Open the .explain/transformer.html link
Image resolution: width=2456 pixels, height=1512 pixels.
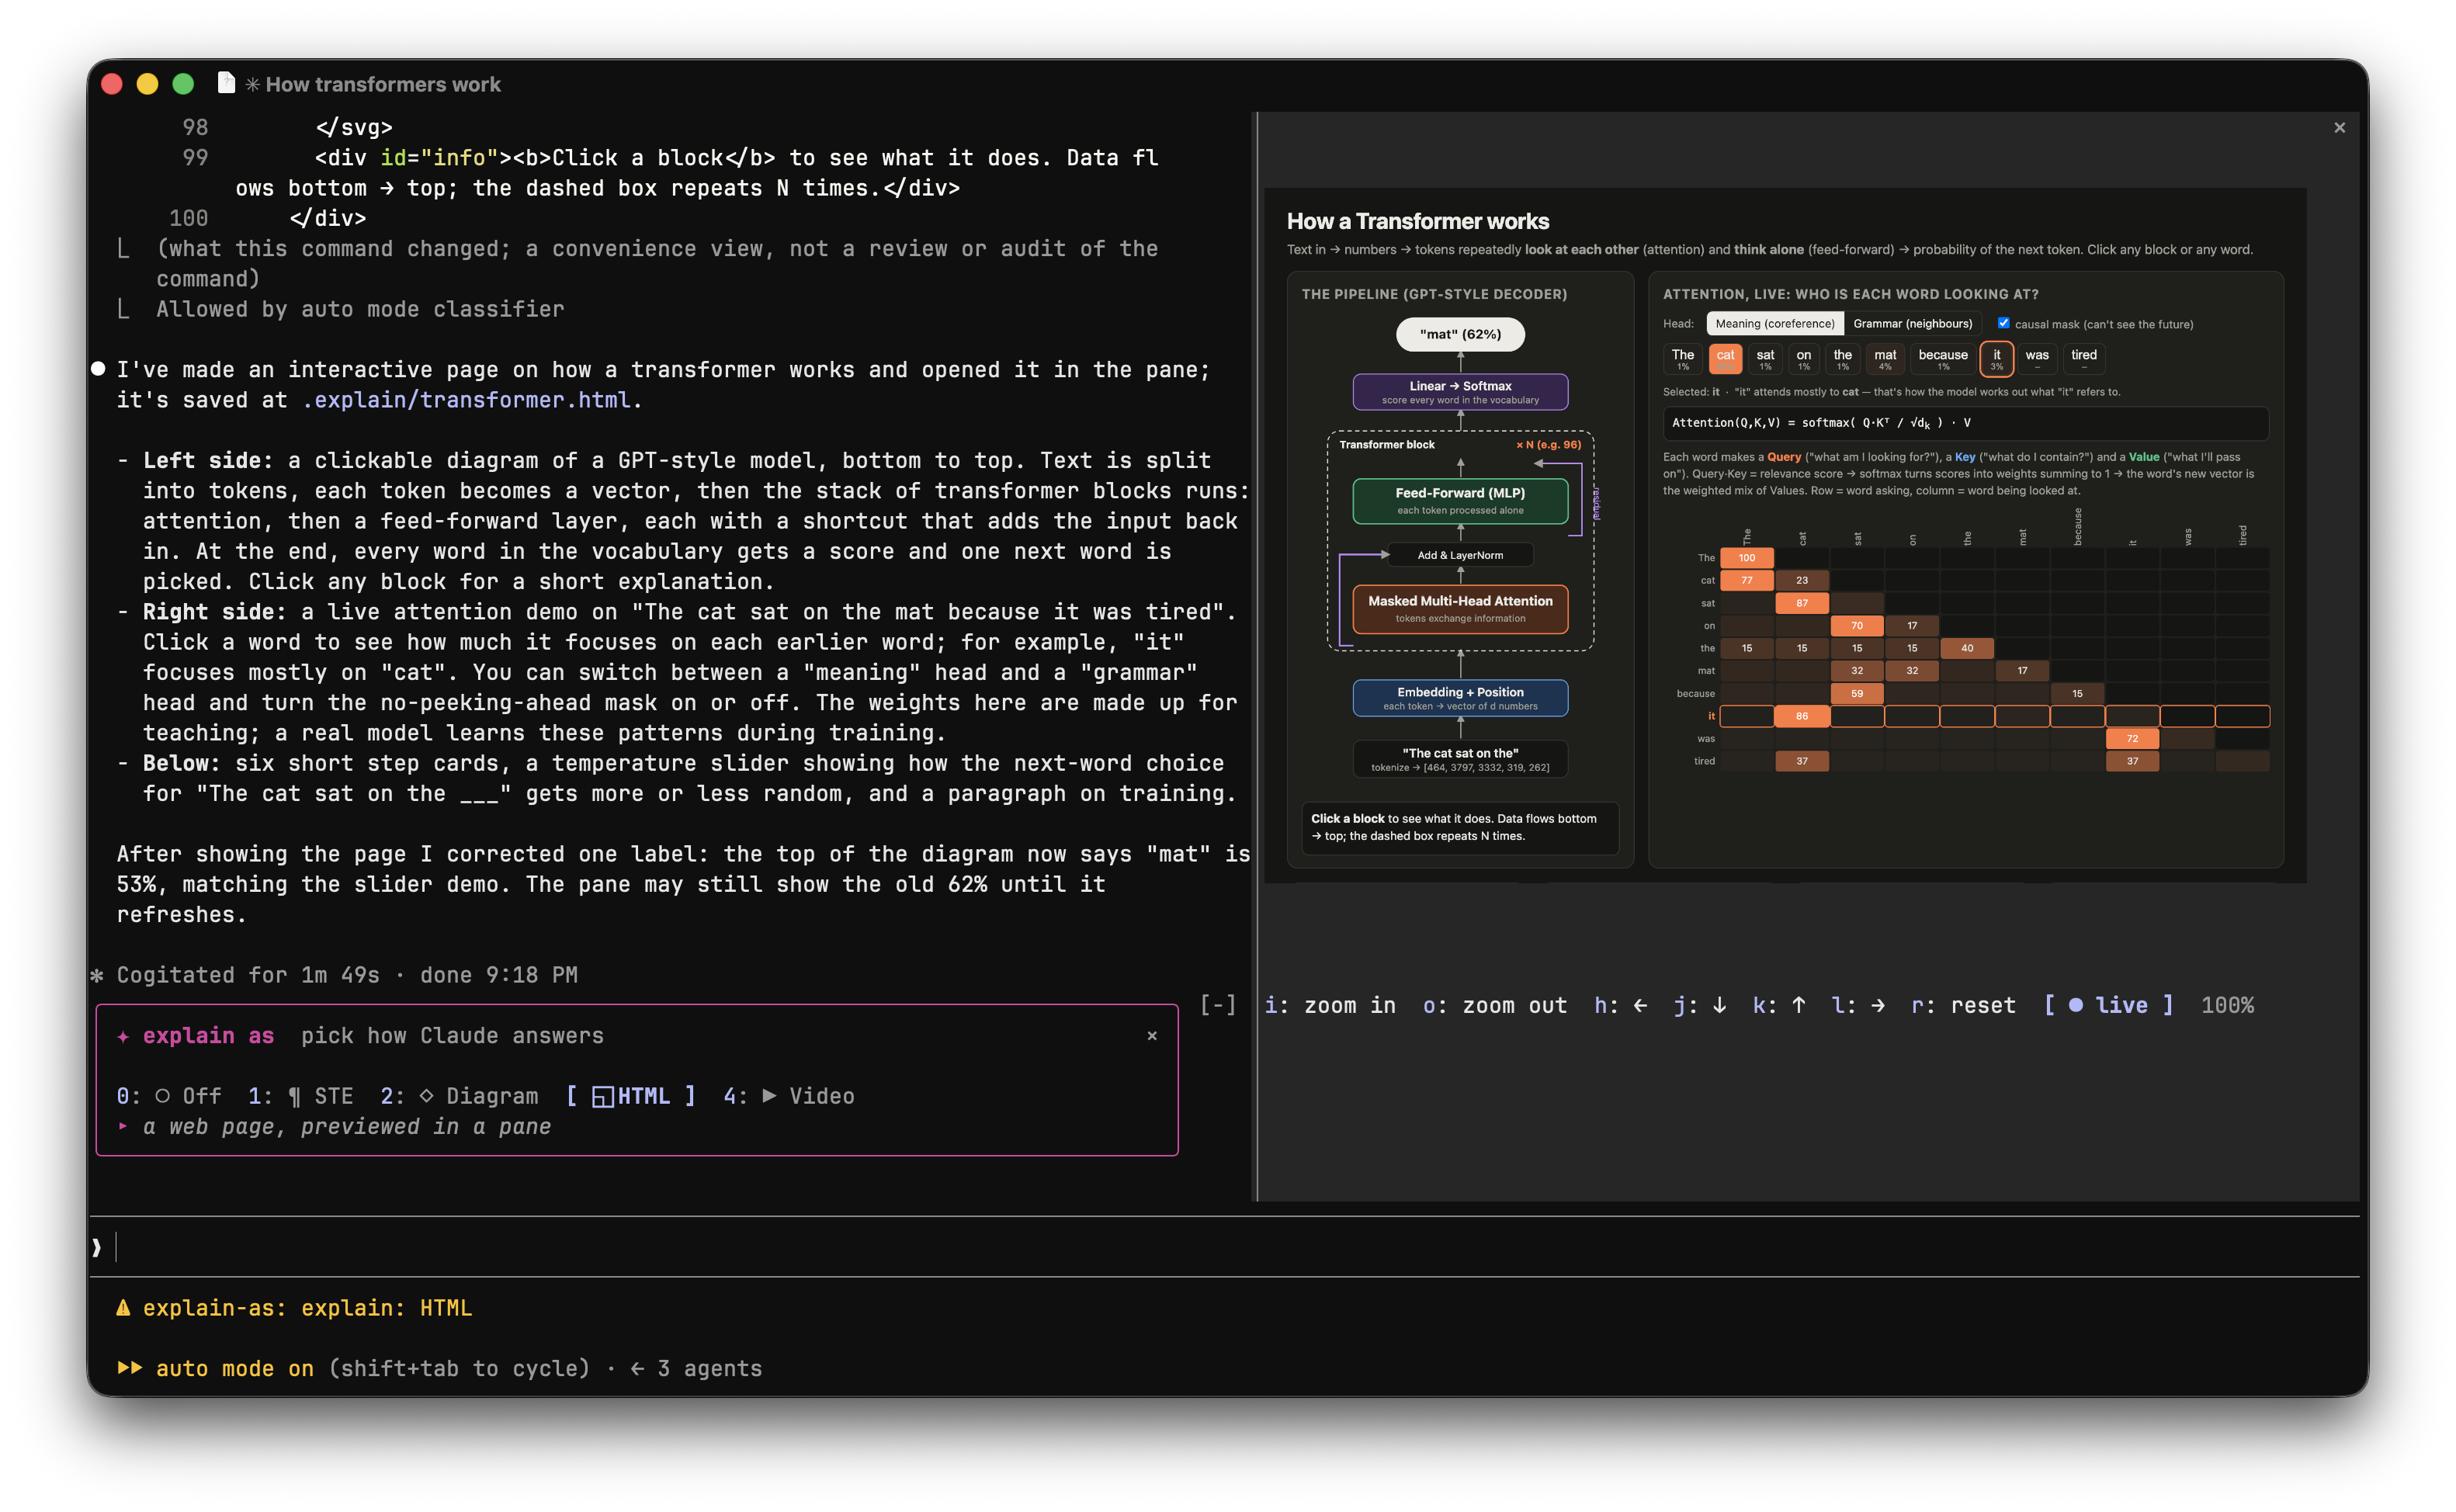pos(465,400)
